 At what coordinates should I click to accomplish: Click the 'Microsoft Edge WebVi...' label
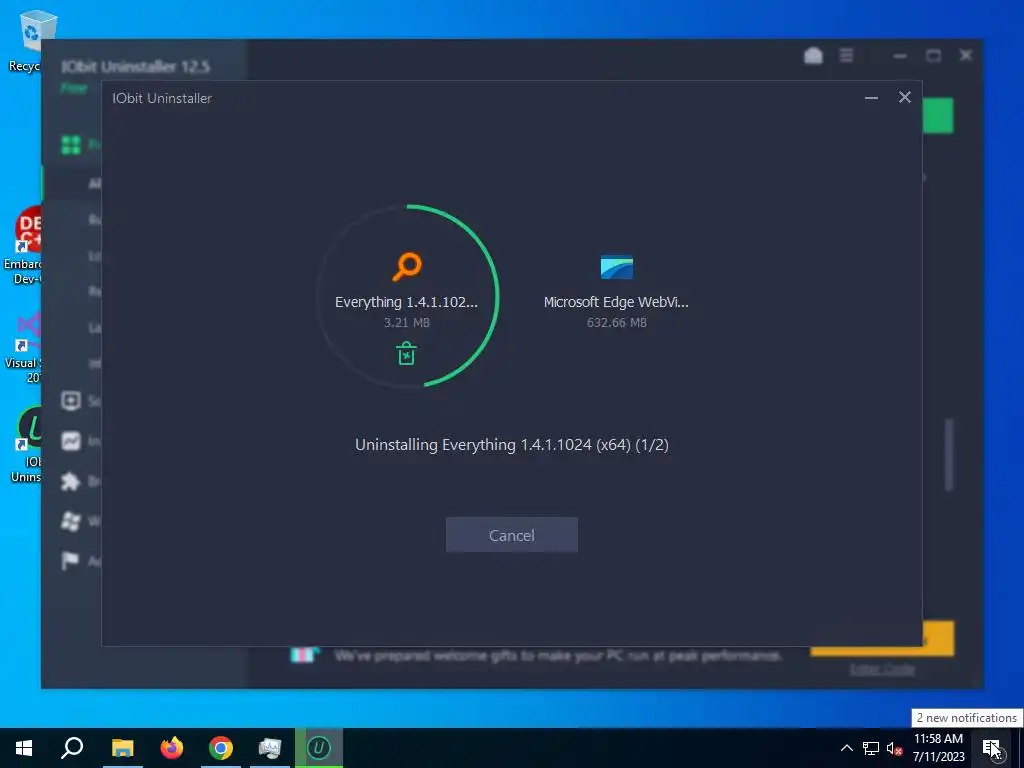pyautogui.click(x=616, y=302)
